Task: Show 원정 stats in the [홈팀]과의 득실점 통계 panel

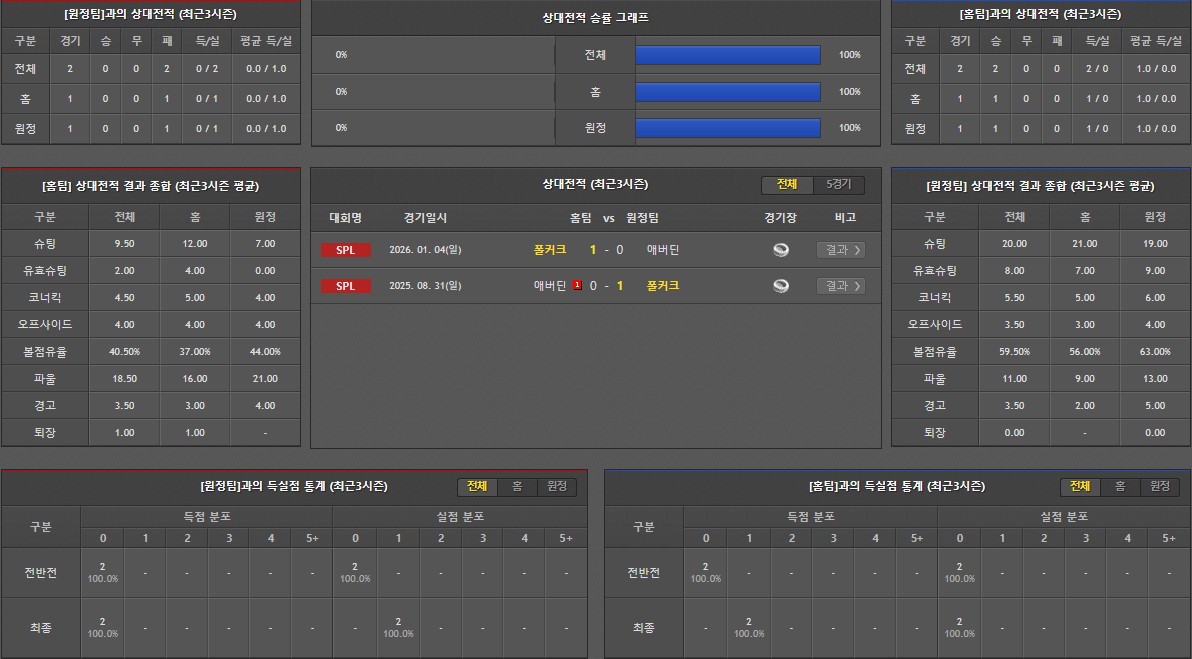Action: click(x=1160, y=486)
